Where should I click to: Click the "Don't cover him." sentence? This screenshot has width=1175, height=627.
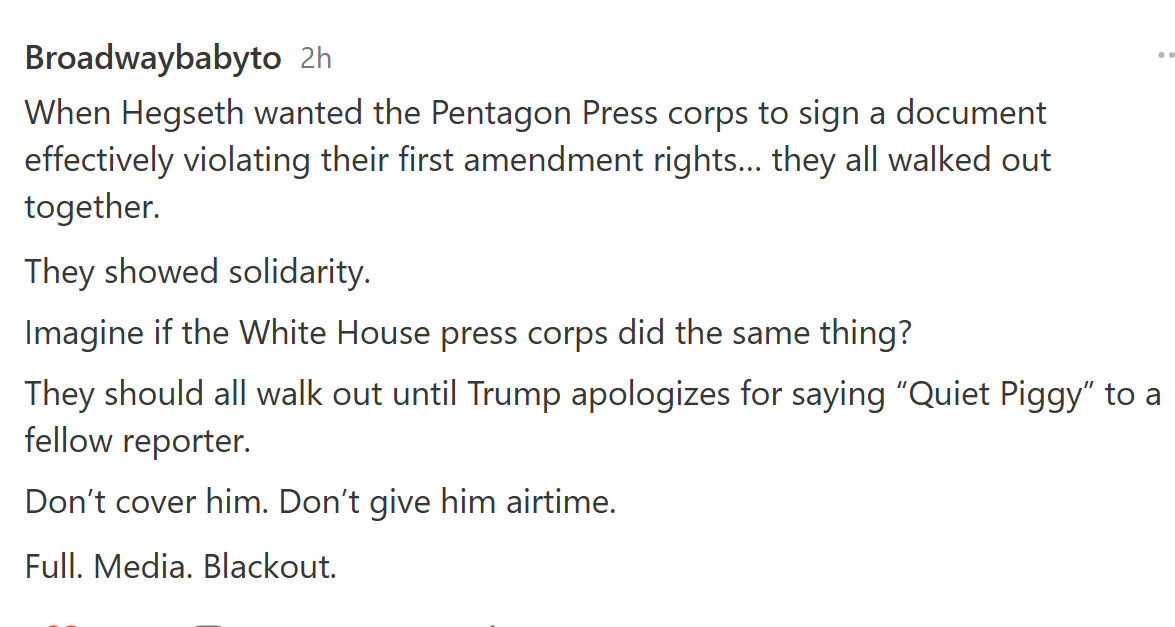point(146,502)
